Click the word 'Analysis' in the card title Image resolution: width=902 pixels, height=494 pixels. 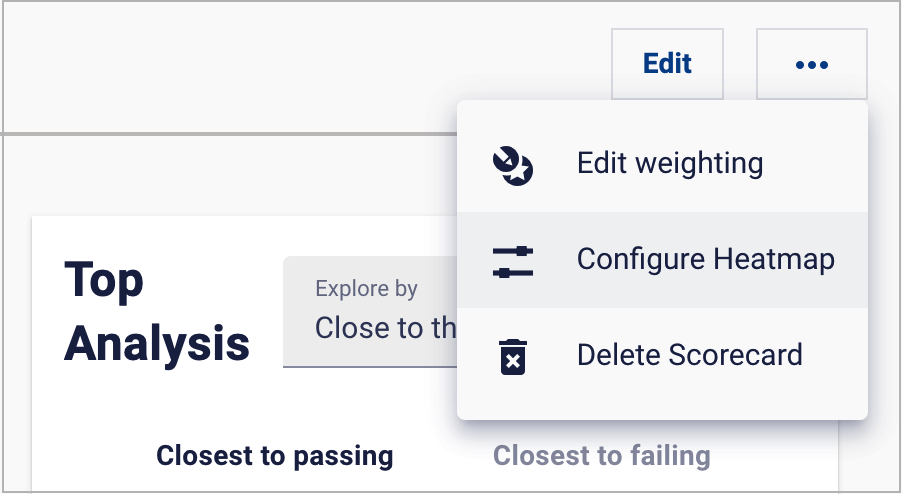point(156,343)
